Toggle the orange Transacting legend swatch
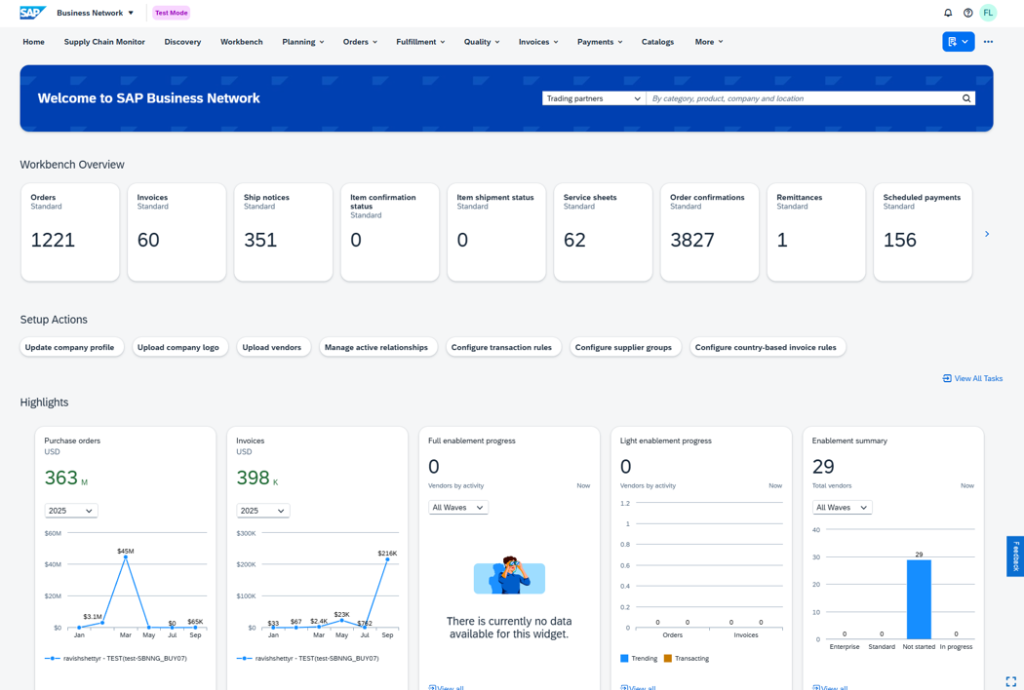 (667, 658)
